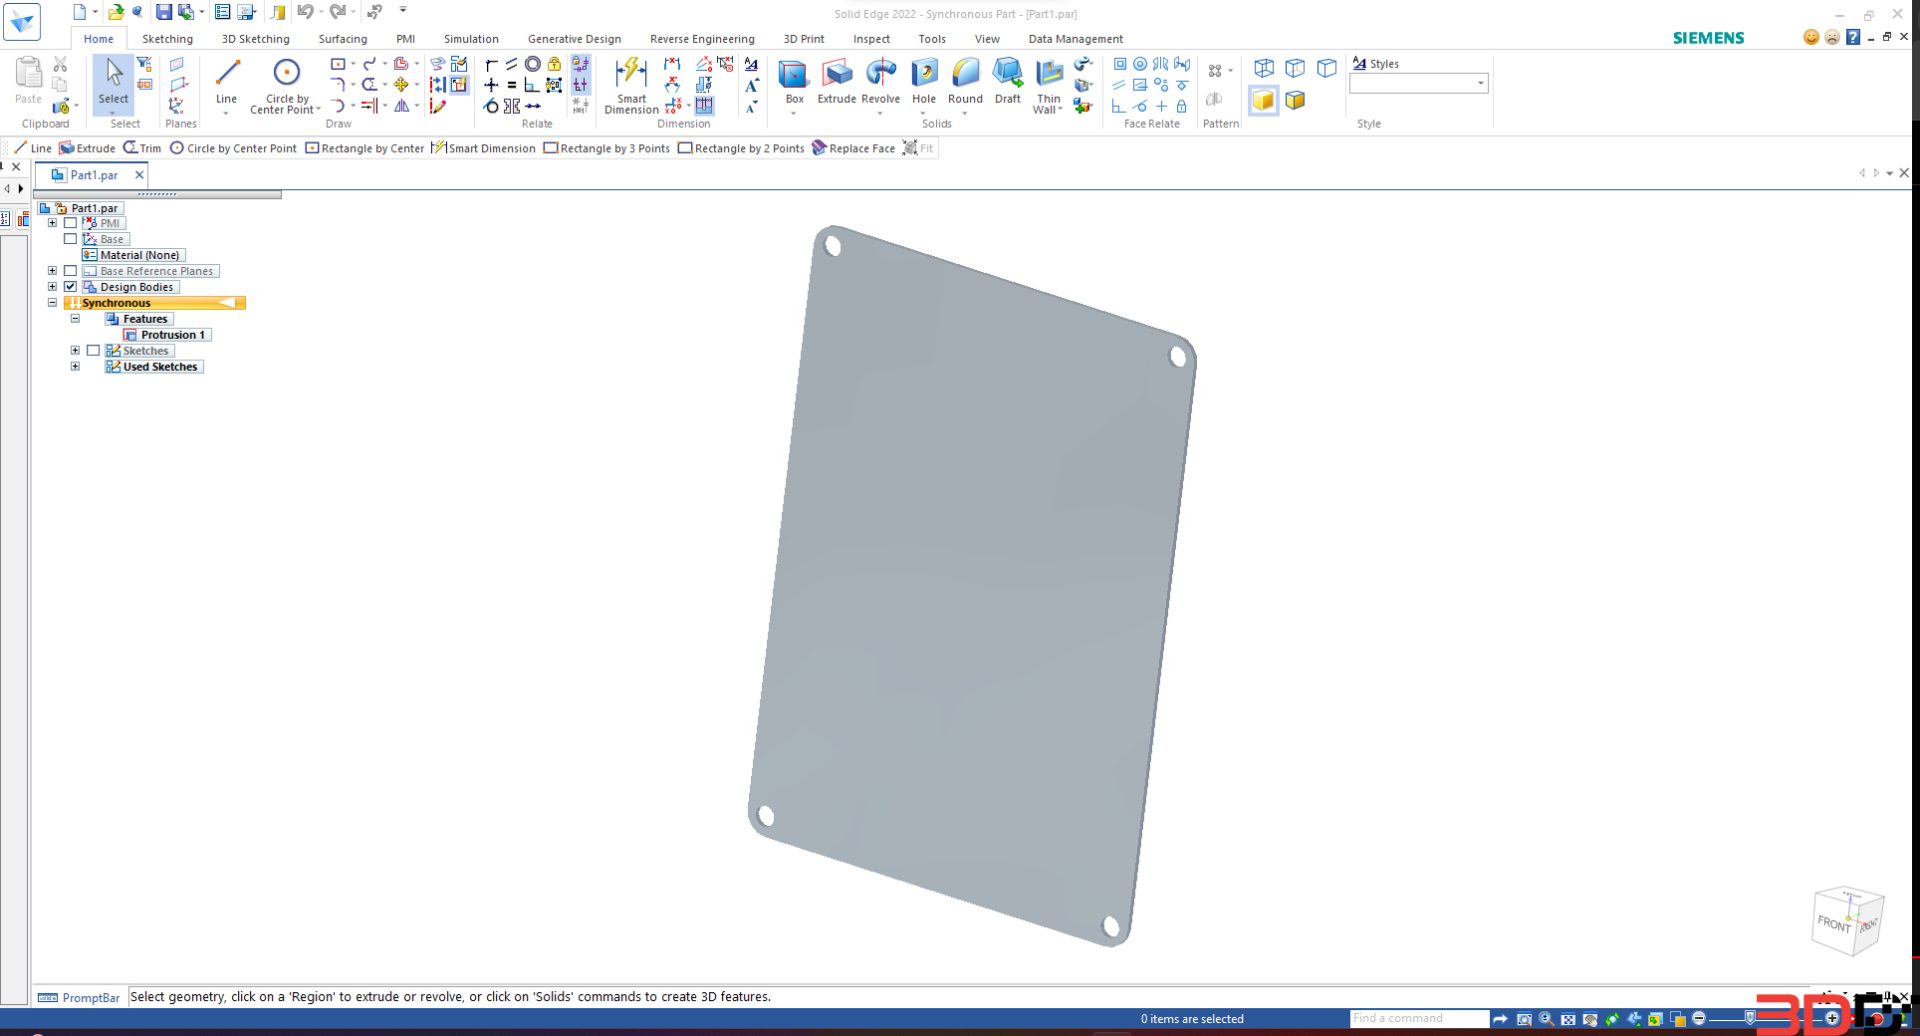Open the Thin Wall command

pyautogui.click(x=1048, y=85)
